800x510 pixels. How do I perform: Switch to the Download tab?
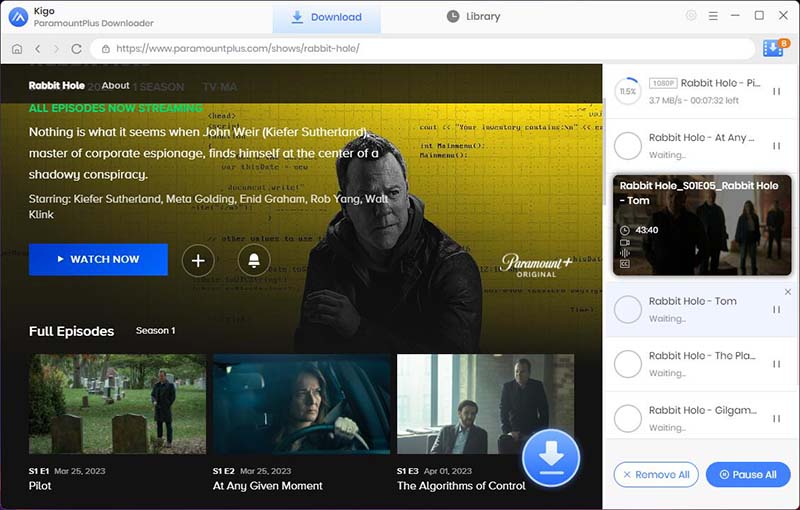(x=327, y=17)
